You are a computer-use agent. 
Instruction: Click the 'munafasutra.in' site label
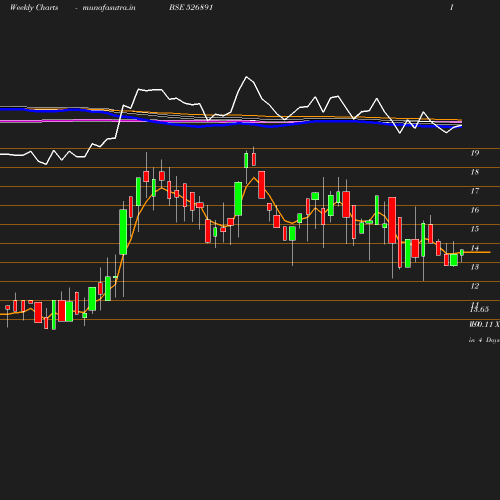click(109, 7)
